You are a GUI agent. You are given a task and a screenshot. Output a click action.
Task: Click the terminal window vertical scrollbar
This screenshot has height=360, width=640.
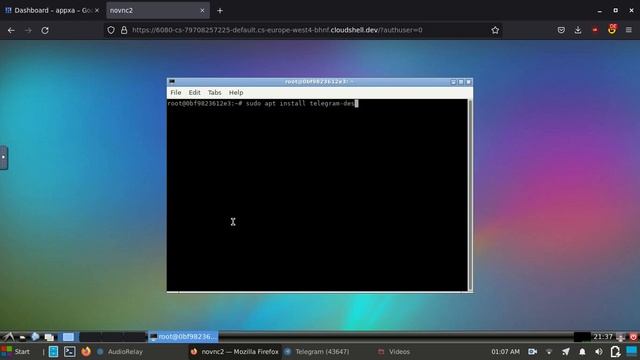(x=470, y=195)
